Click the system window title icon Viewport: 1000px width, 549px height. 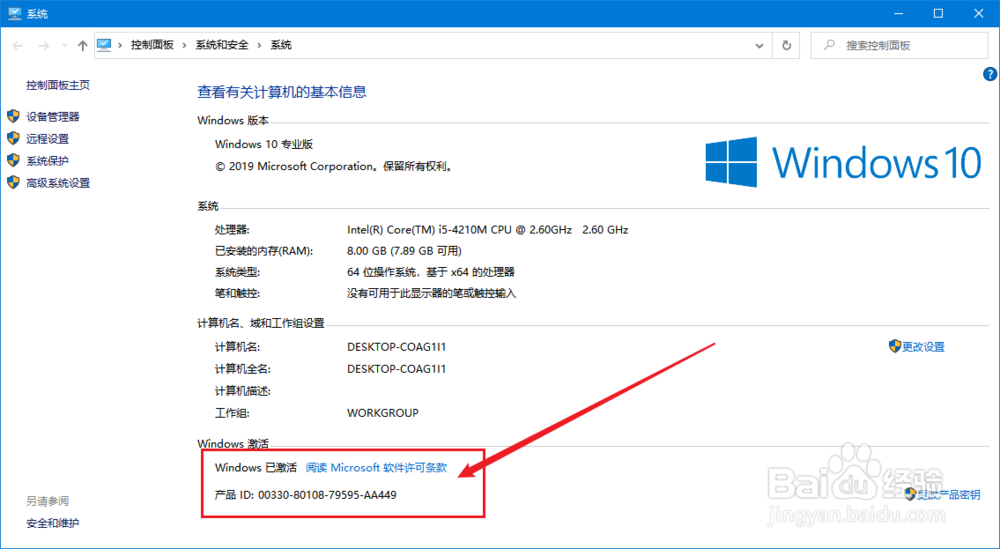tap(14, 13)
